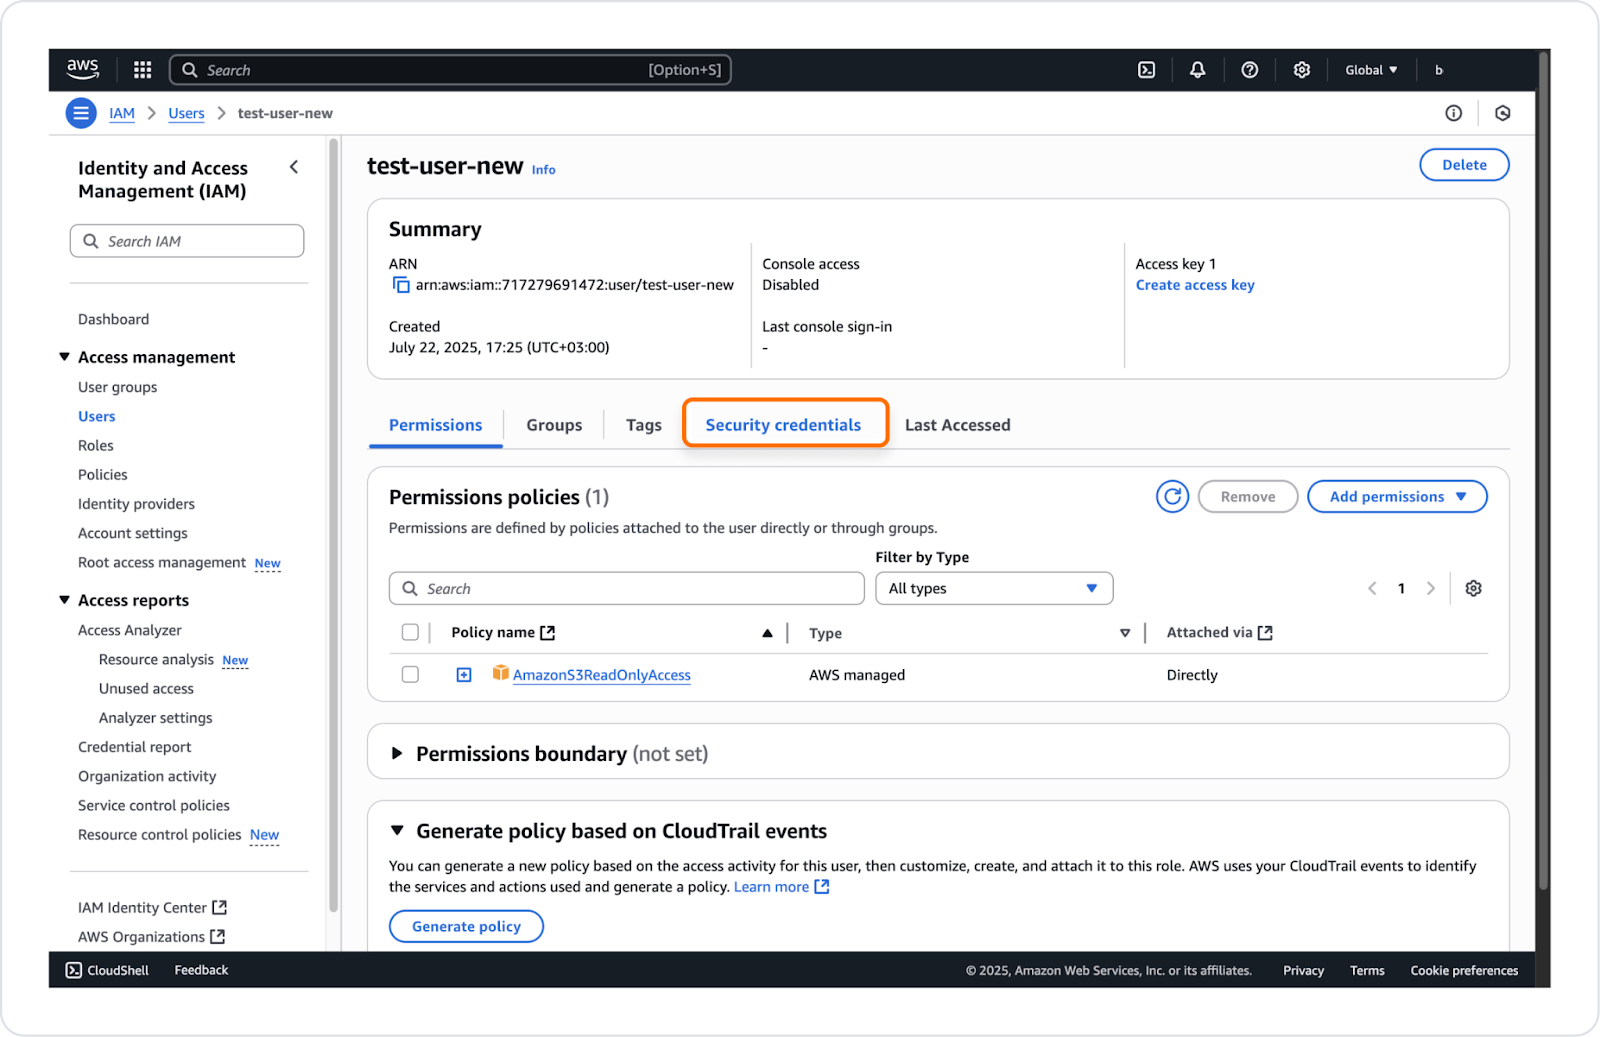Switch to the Groups tab
Viewport: 1600px width, 1037px height.
[554, 425]
